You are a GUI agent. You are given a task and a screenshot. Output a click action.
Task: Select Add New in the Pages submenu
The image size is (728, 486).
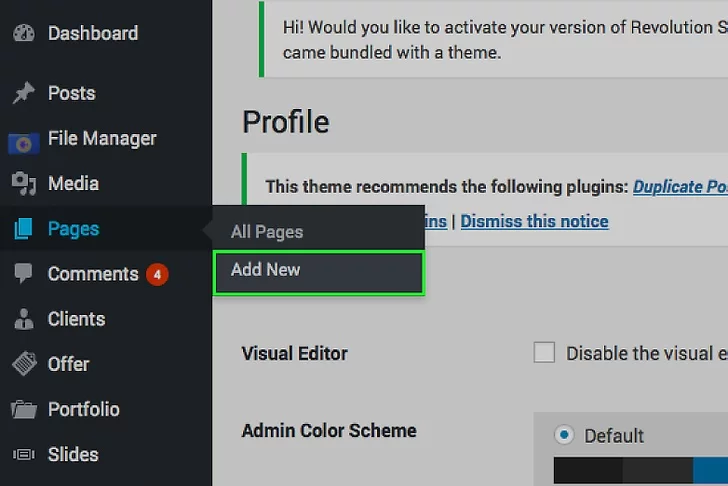point(266,270)
